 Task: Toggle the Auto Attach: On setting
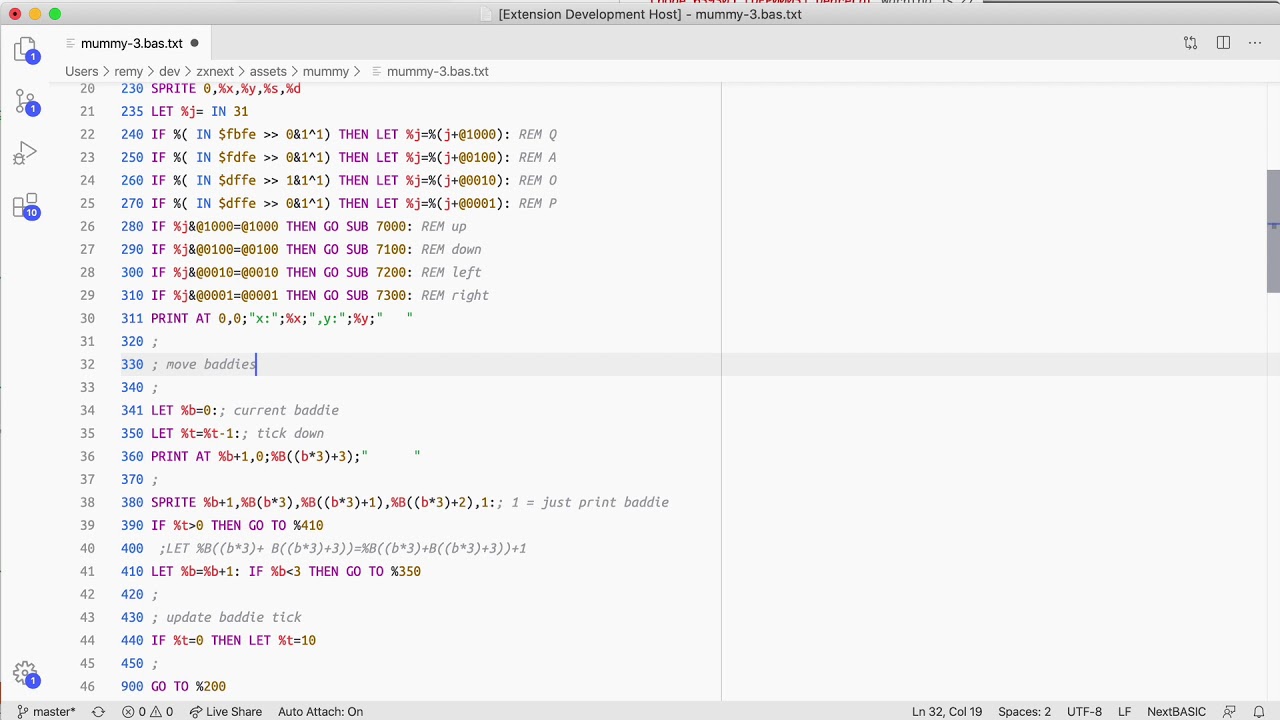(320, 711)
